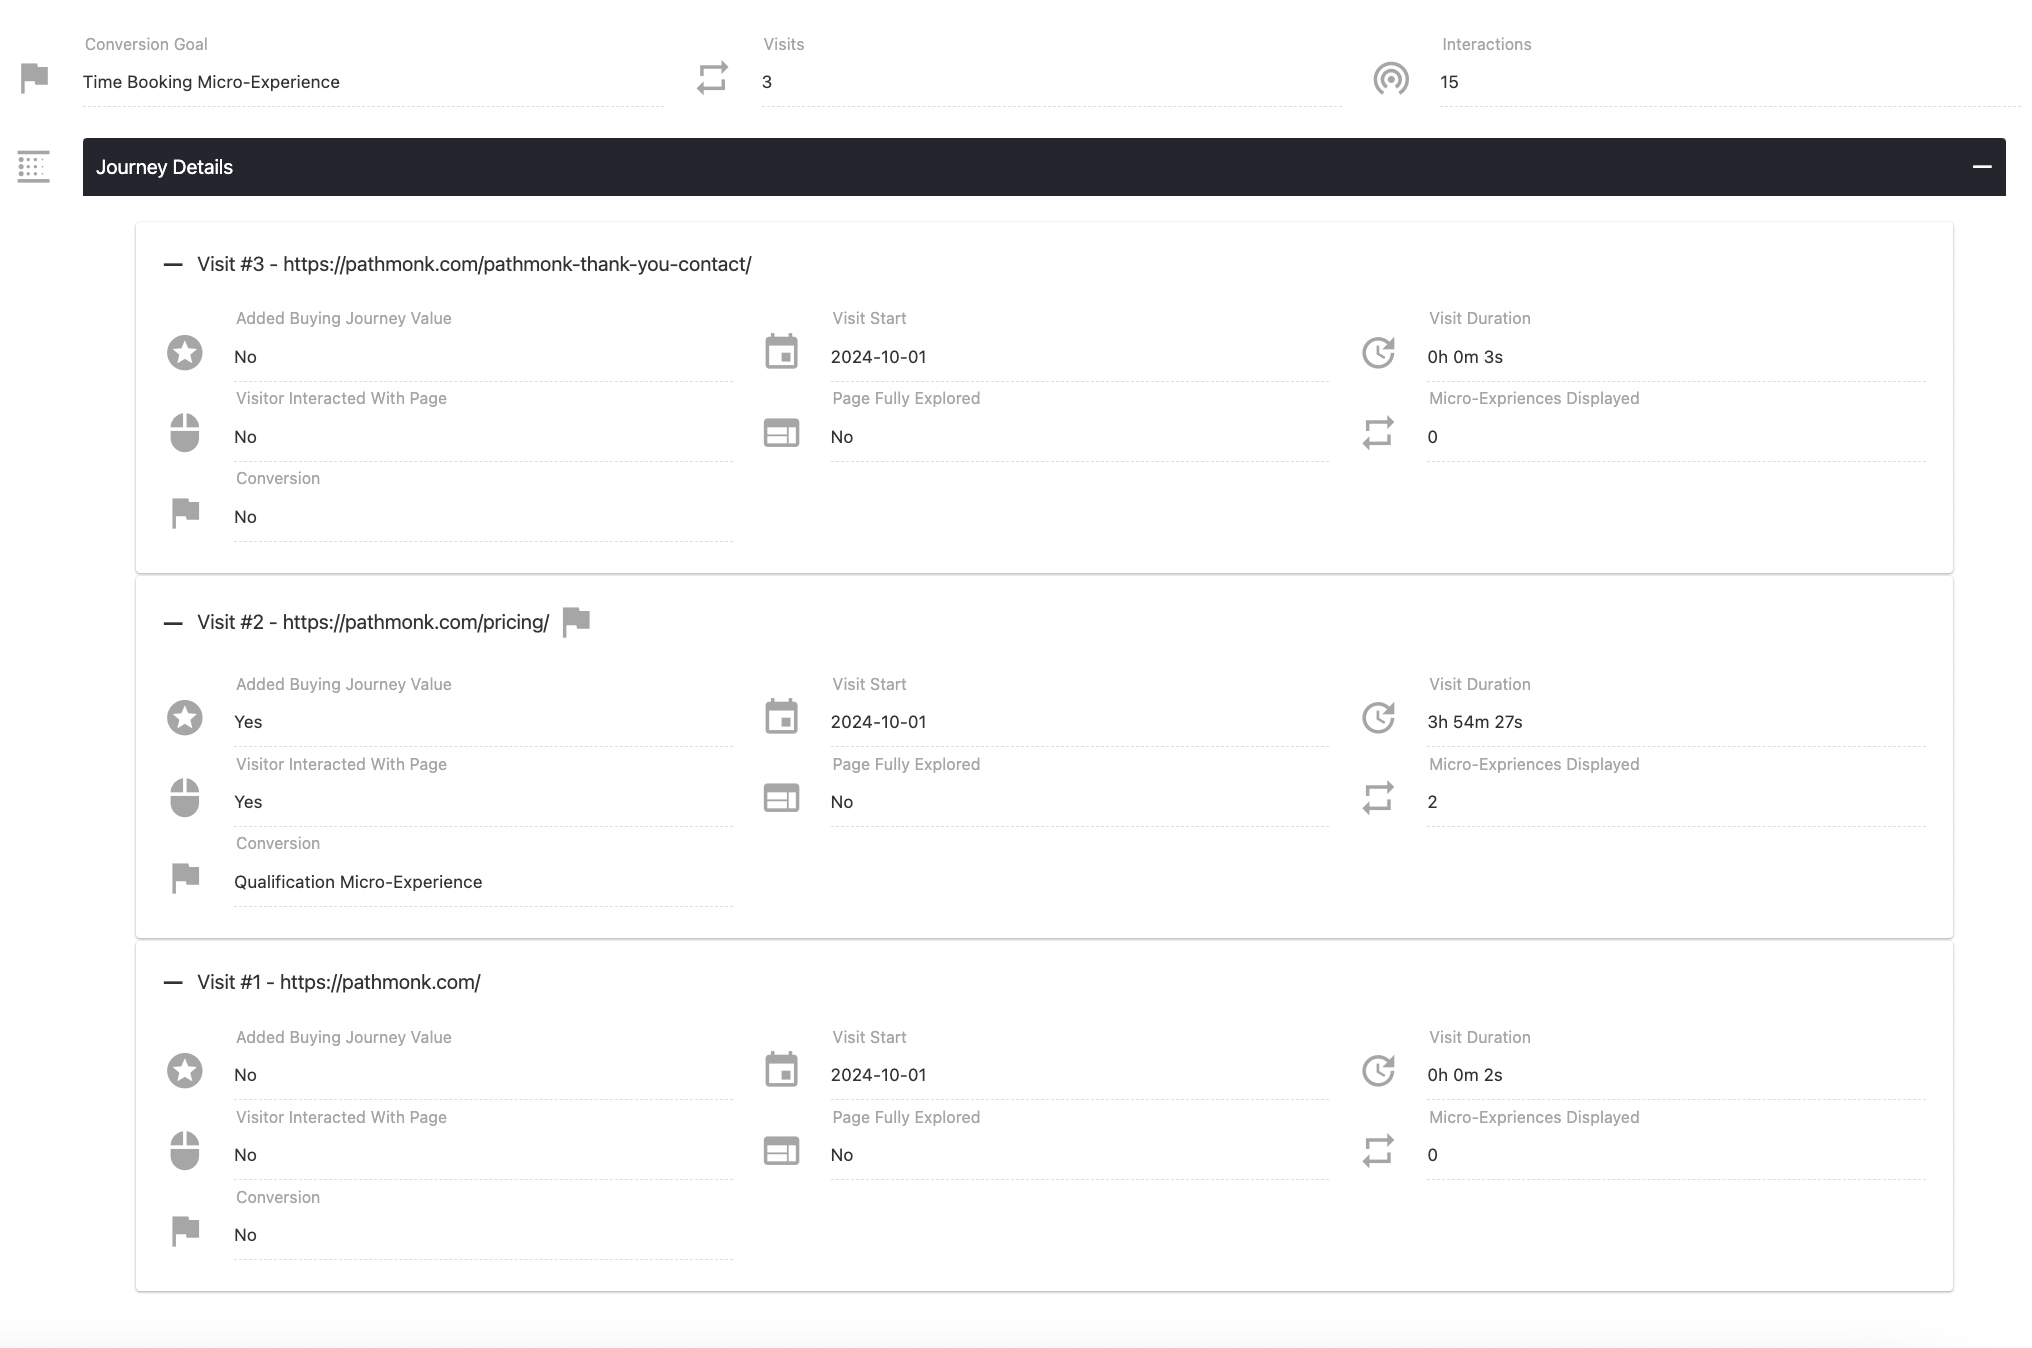Click the flag icon next to the pricing URL
The height and width of the screenshot is (1348, 2032).
click(577, 620)
